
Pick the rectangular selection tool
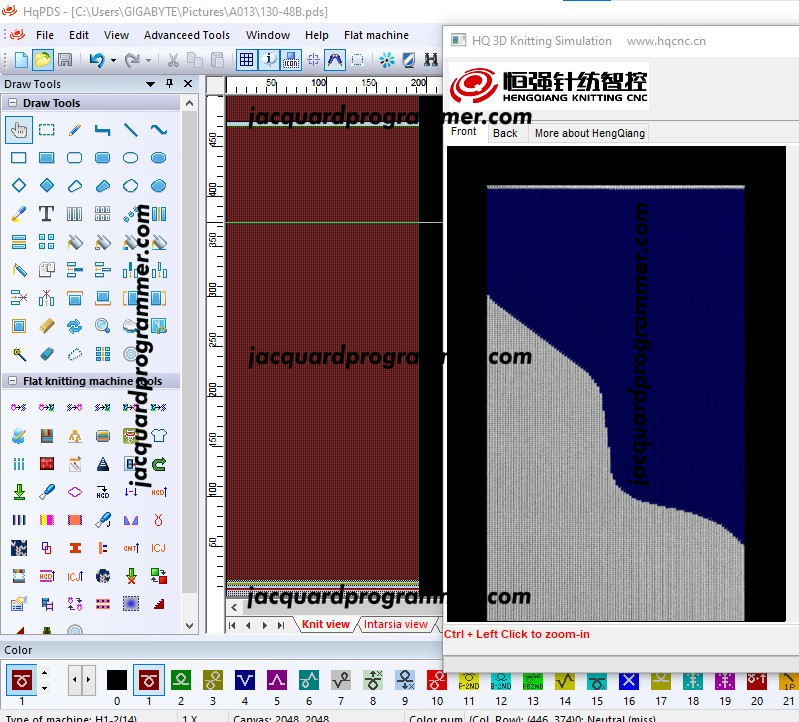pos(46,130)
